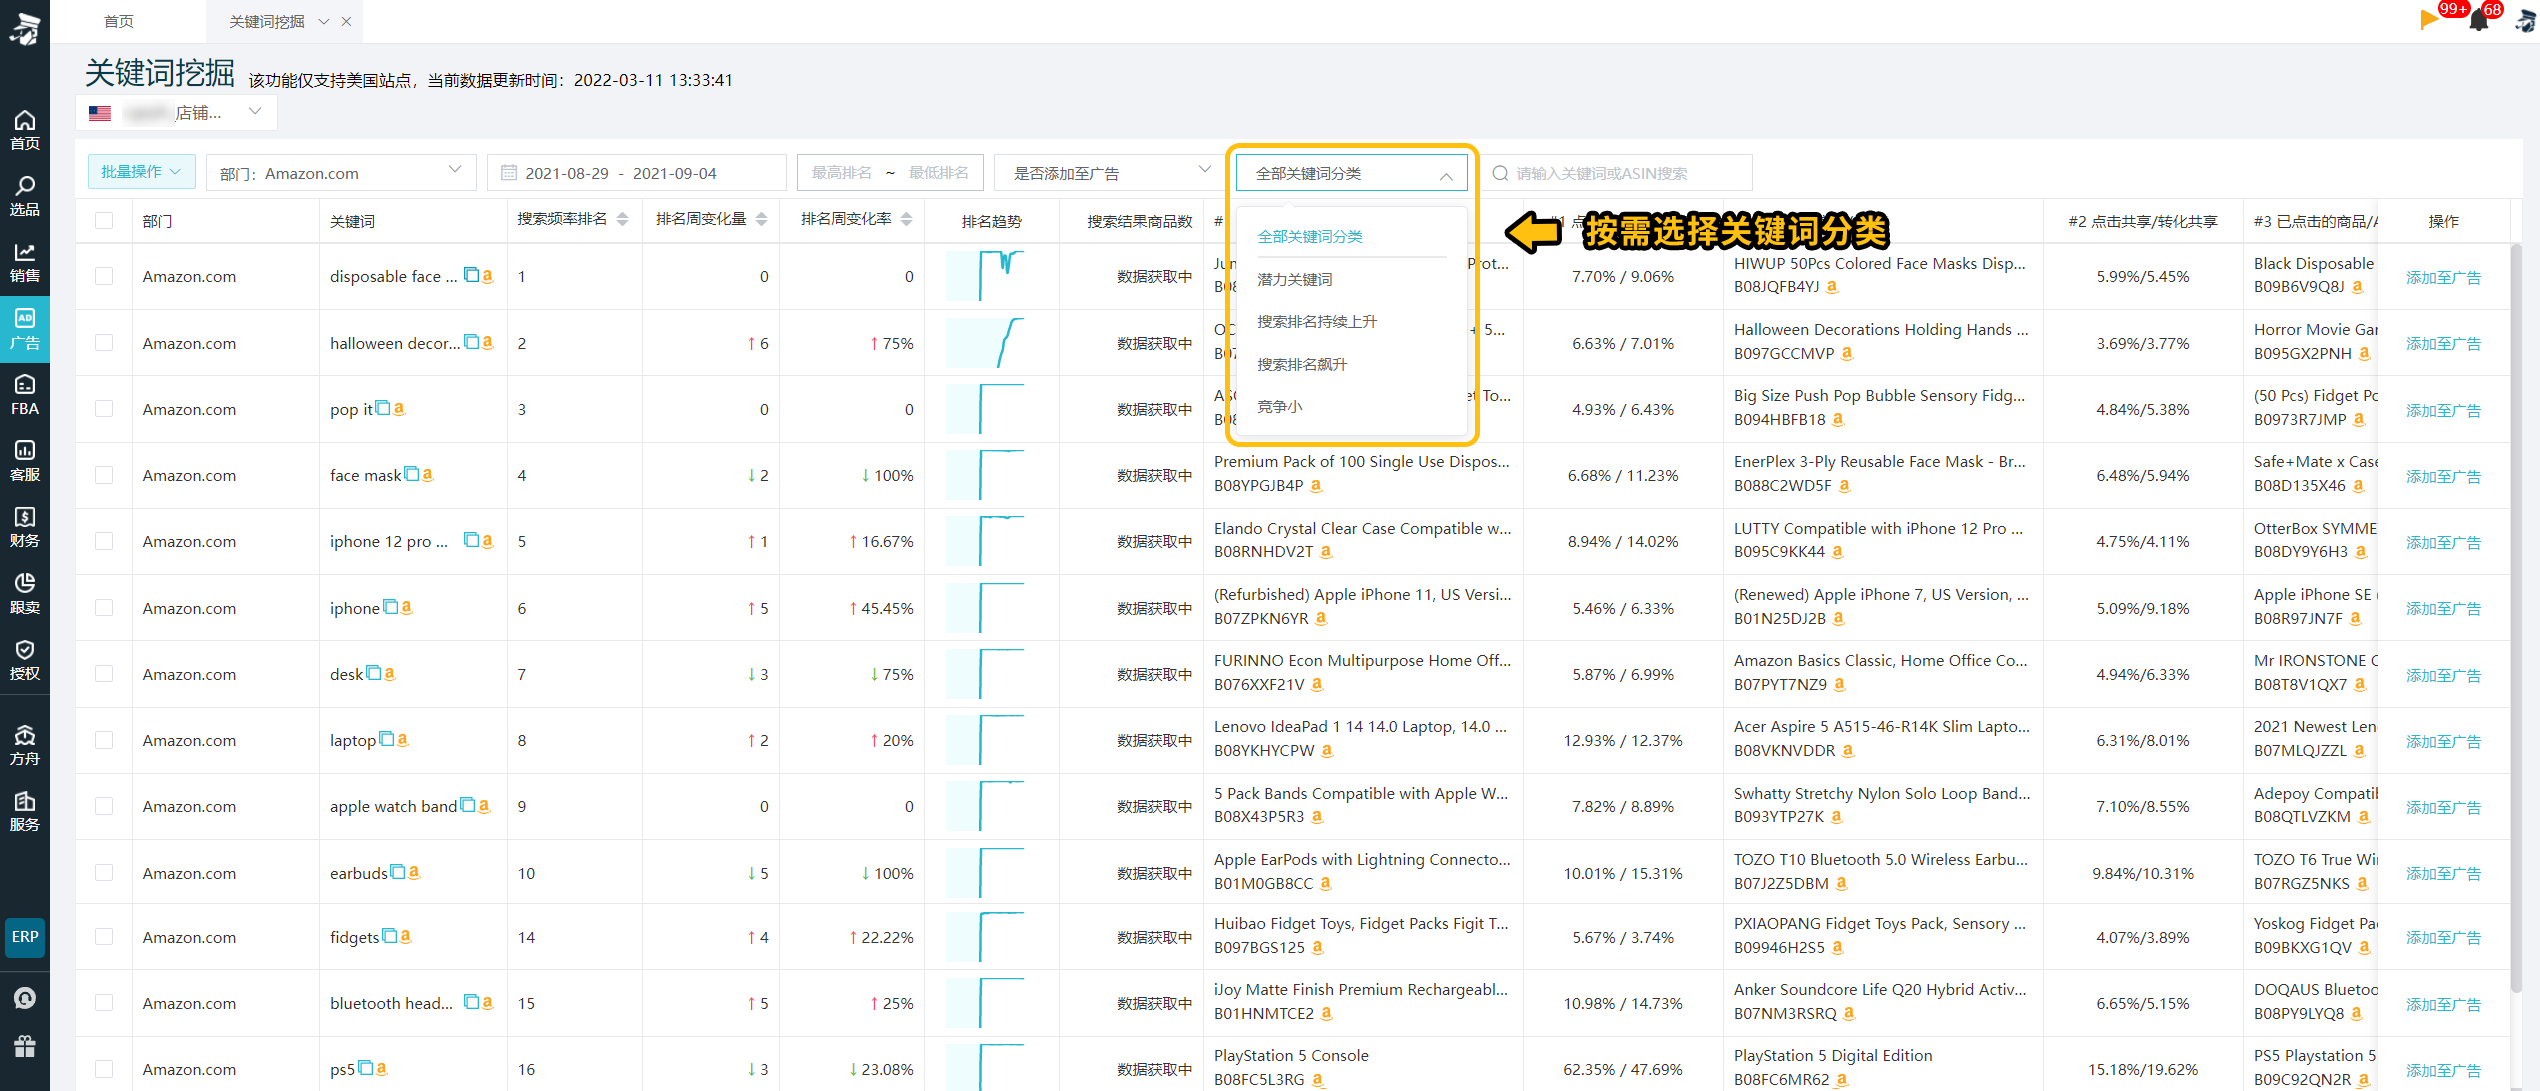Open the 广告 advertising sidebar icon

[x=24, y=329]
